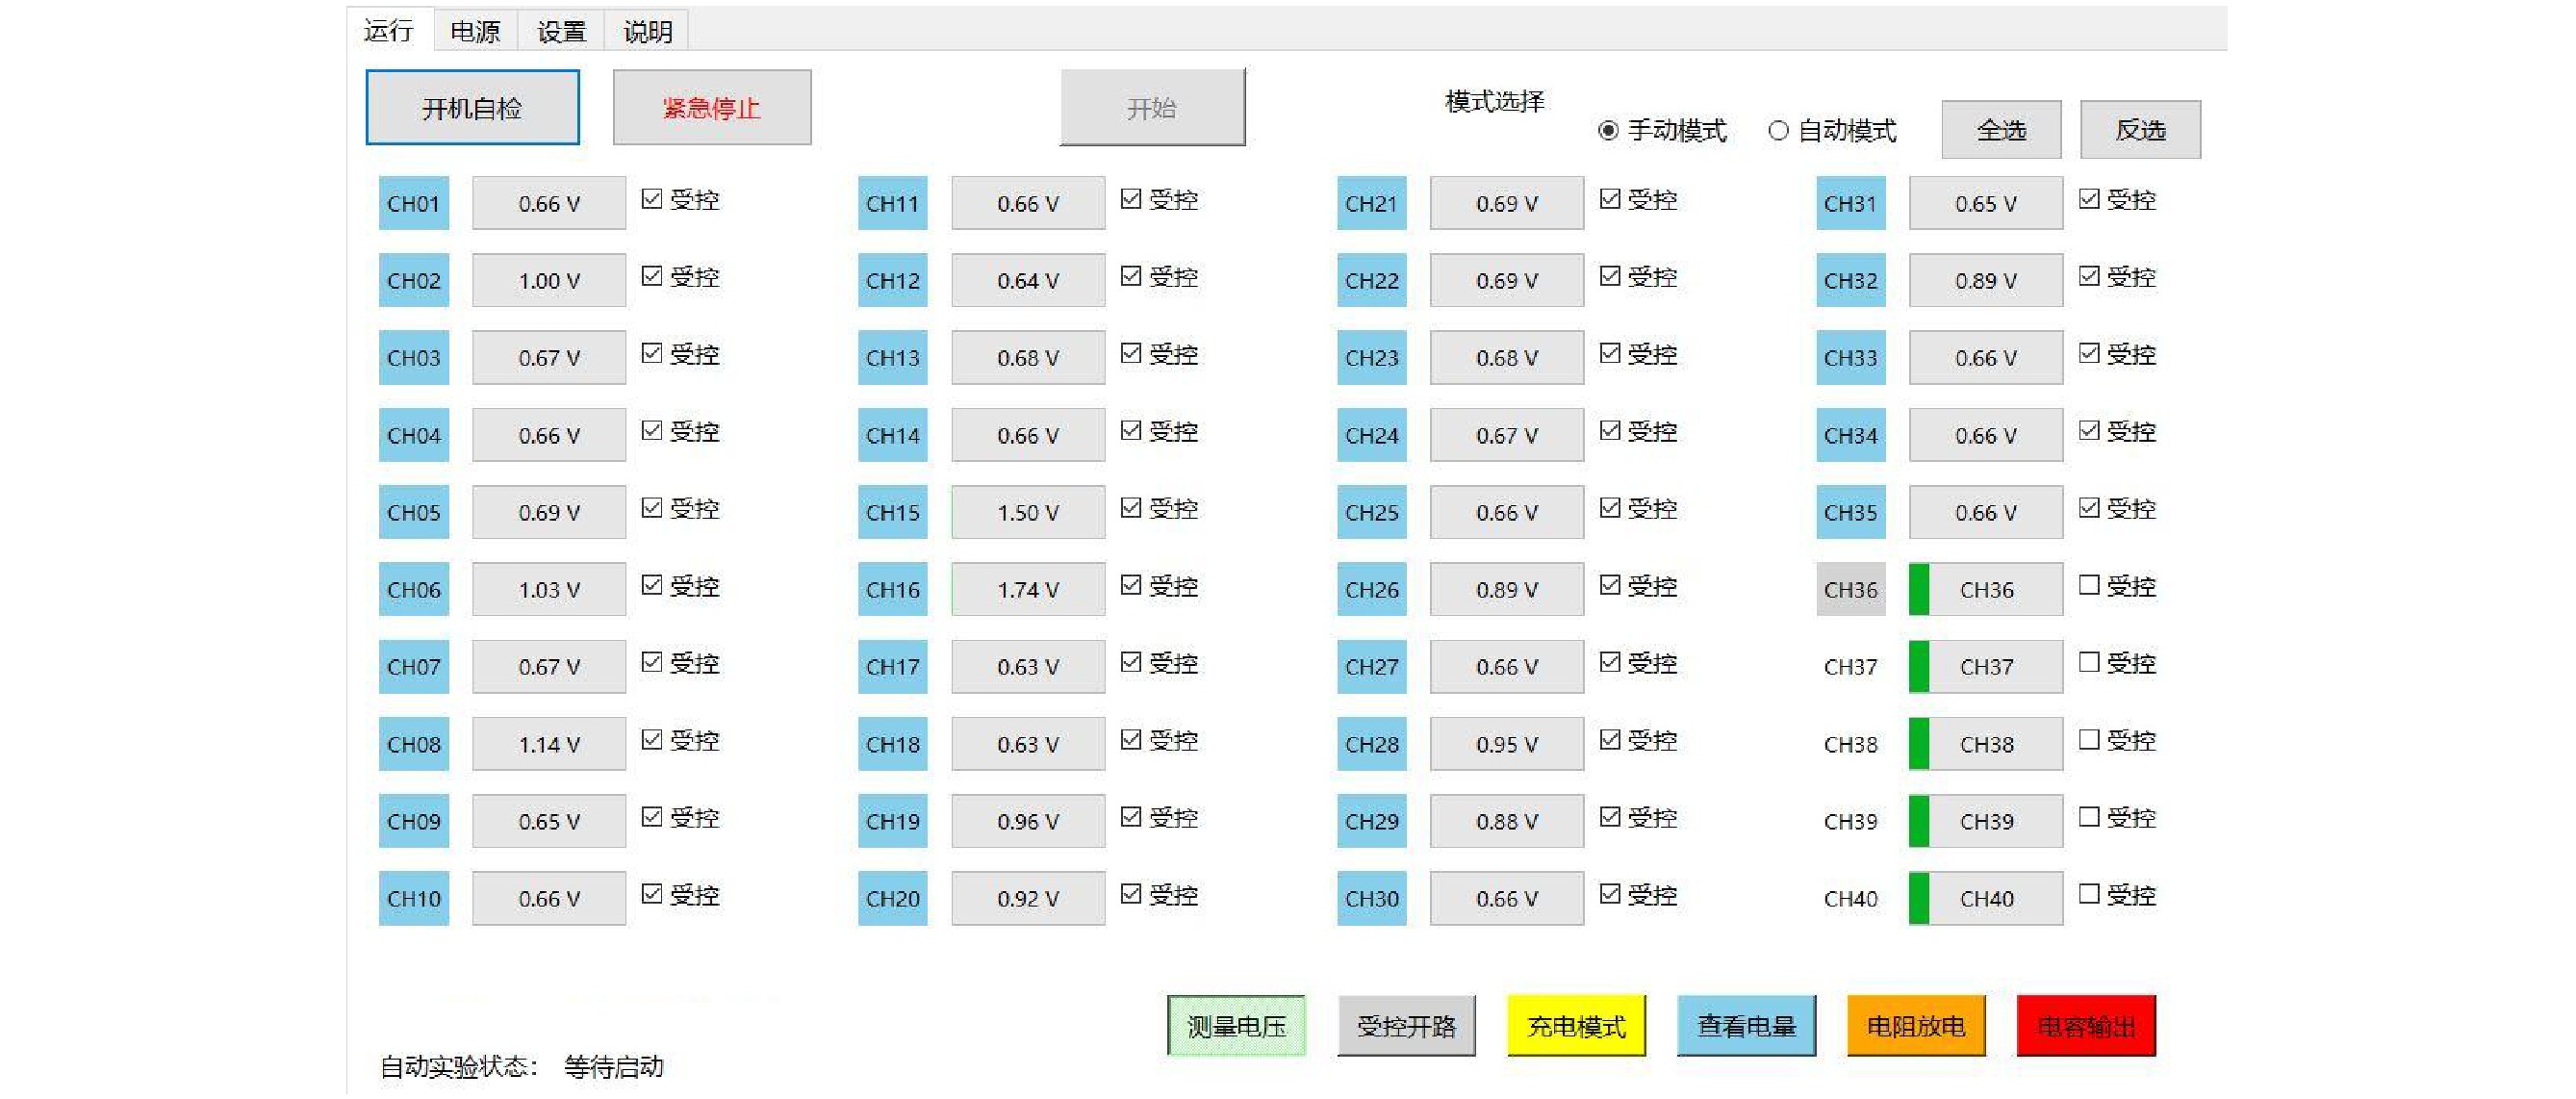The height and width of the screenshot is (1099, 2576).
Task: Open the 设置 tab
Action: pos(561,31)
